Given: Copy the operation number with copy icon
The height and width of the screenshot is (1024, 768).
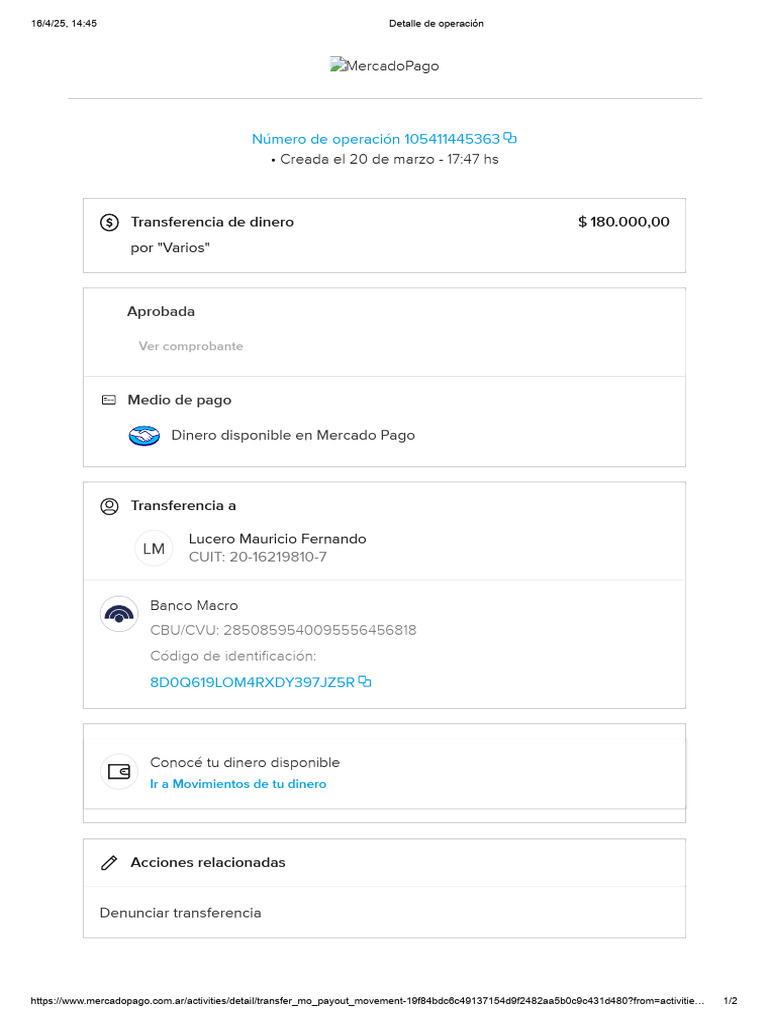Looking at the screenshot, I should pyautogui.click(x=510, y=139).
